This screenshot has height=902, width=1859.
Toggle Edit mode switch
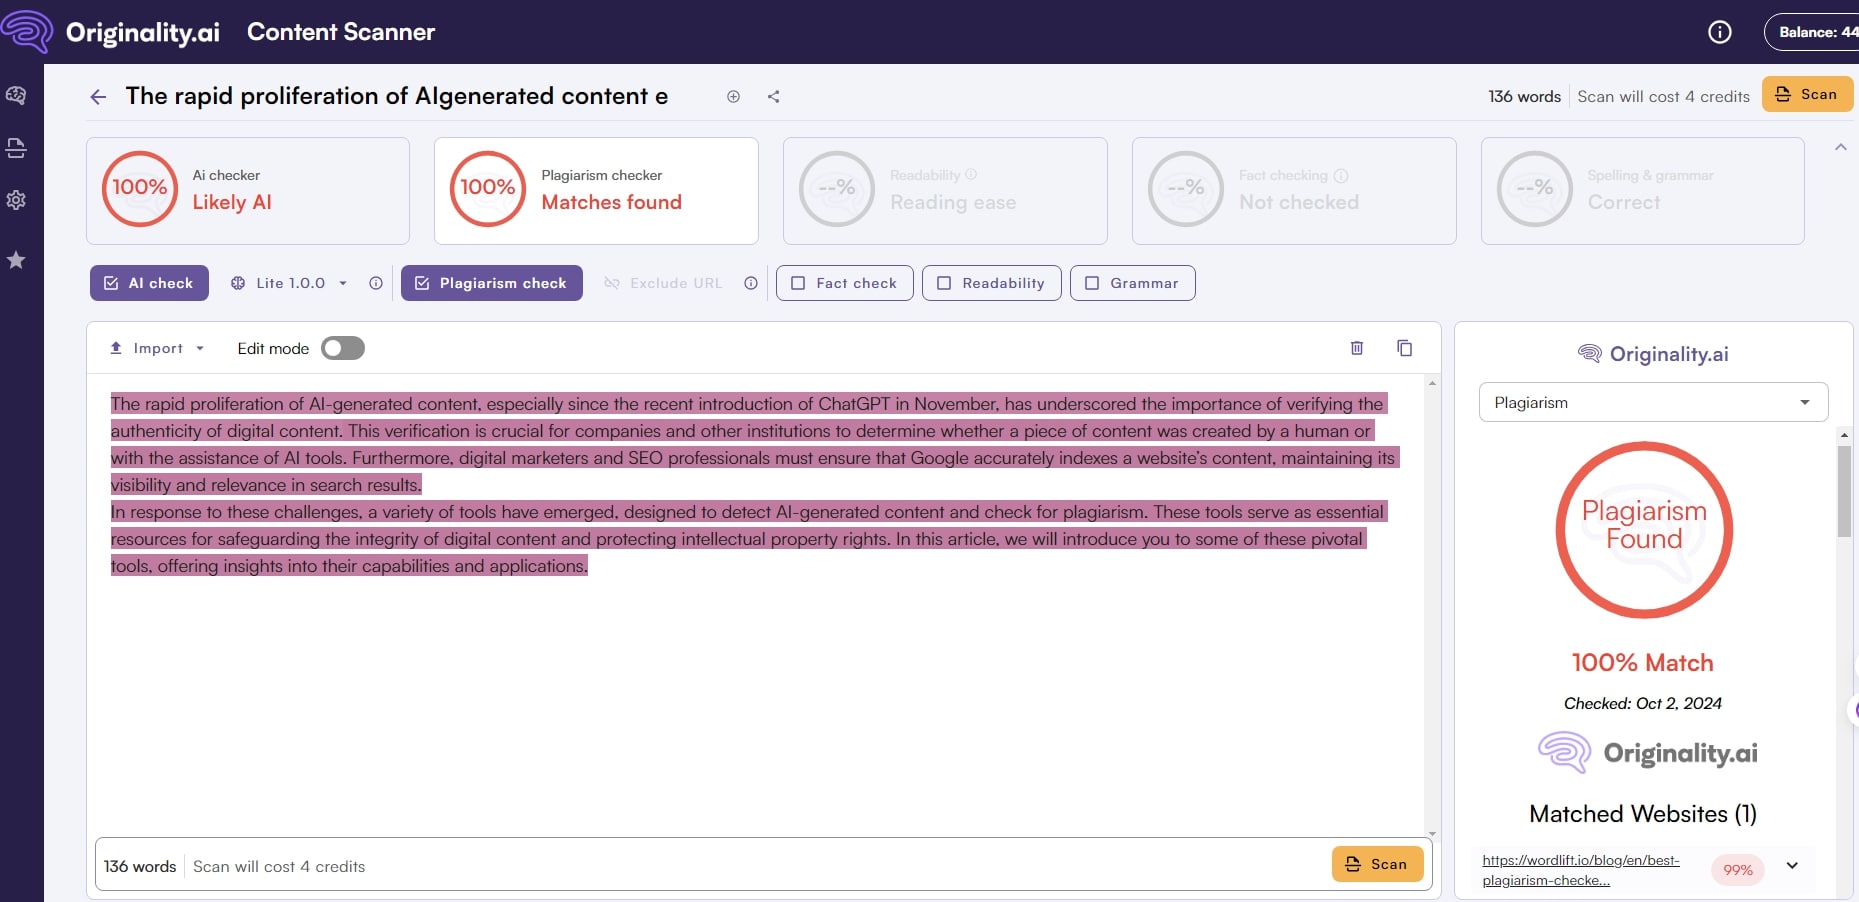343,348
